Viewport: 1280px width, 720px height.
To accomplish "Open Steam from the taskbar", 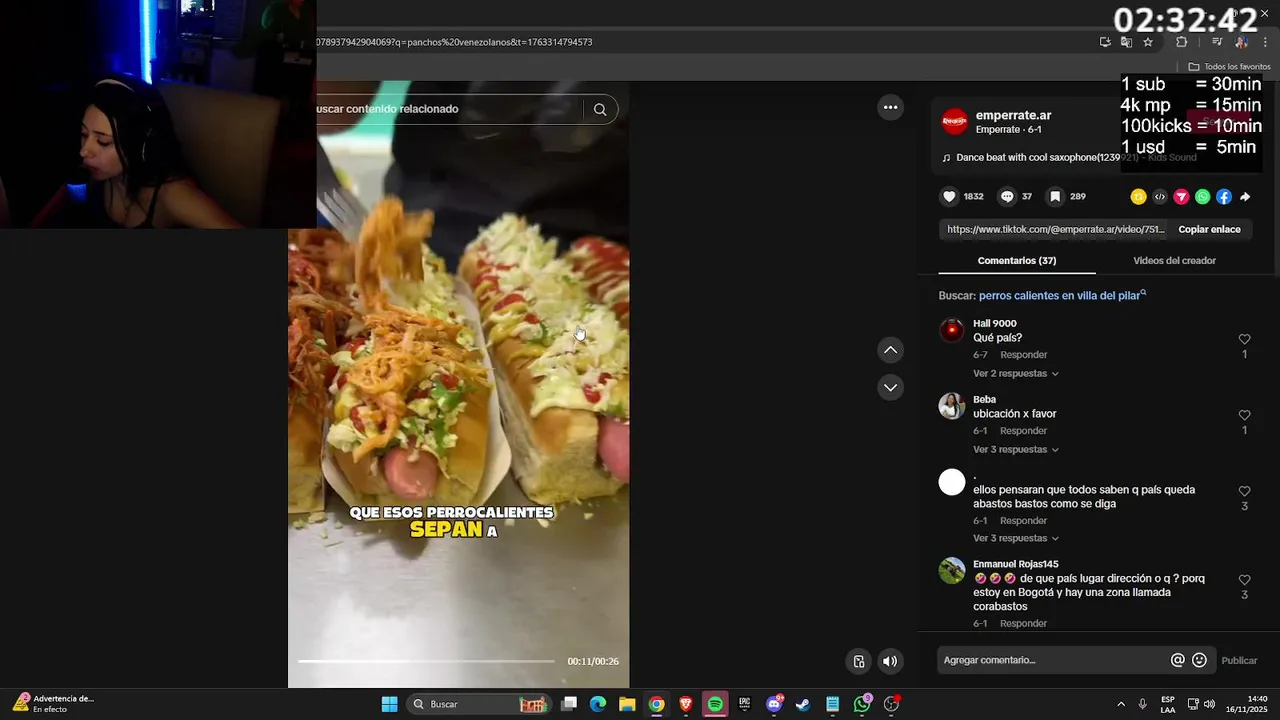I will coord(802,704).
